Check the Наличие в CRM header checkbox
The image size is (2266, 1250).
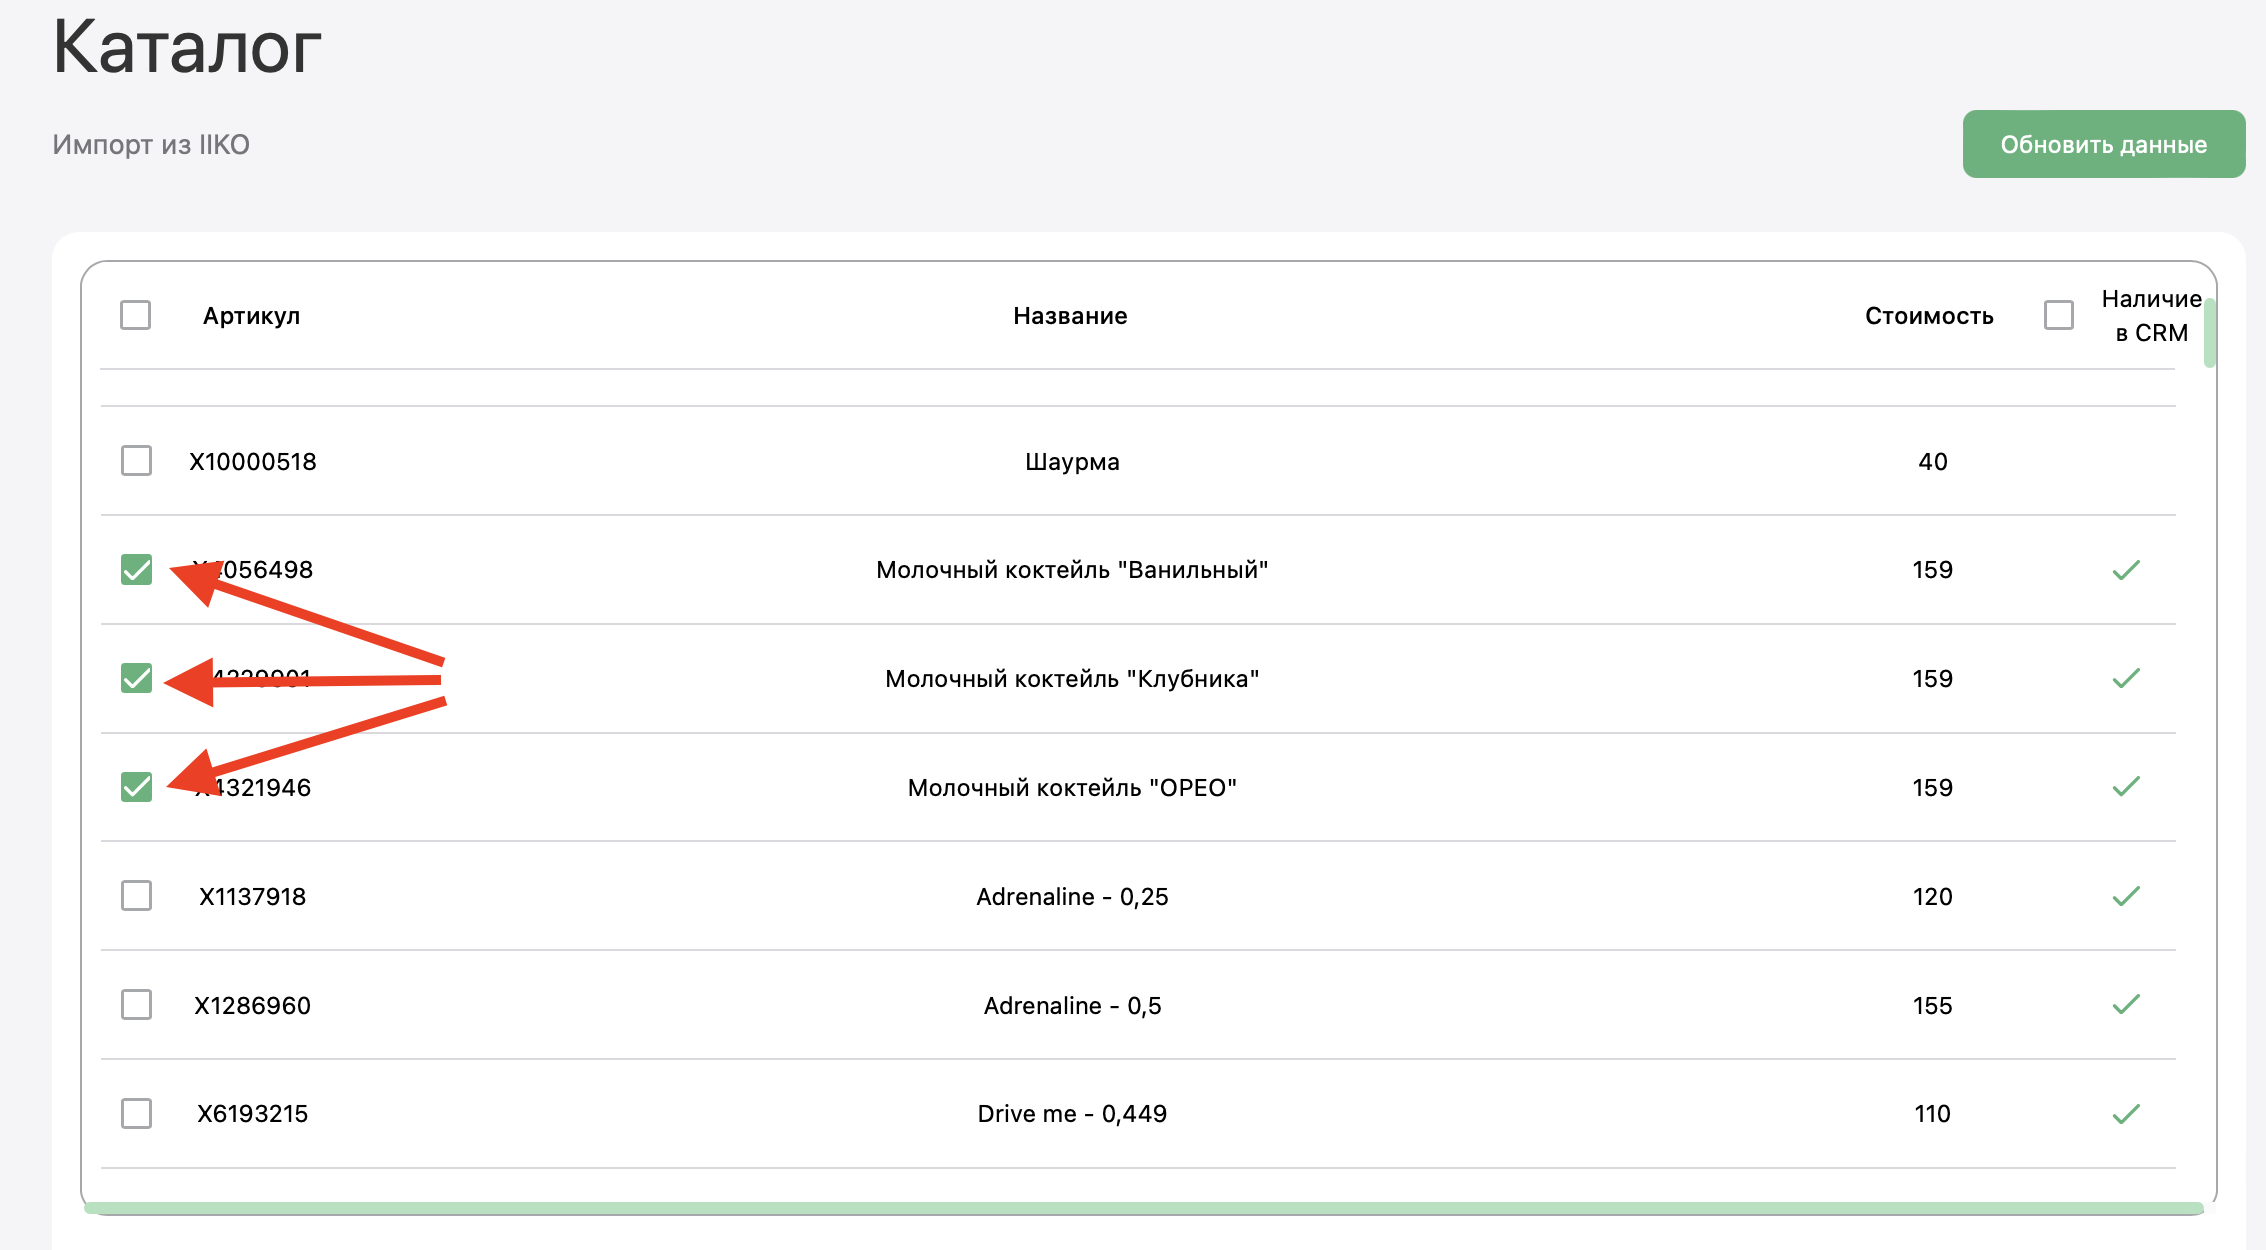pyautogui.click(x=2058, y=315)
